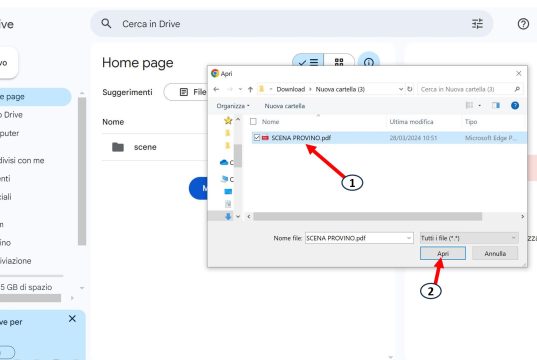This screenshot has width=537, height=360.
Task: Click the file dialog Back arrow
Action: 216,89
